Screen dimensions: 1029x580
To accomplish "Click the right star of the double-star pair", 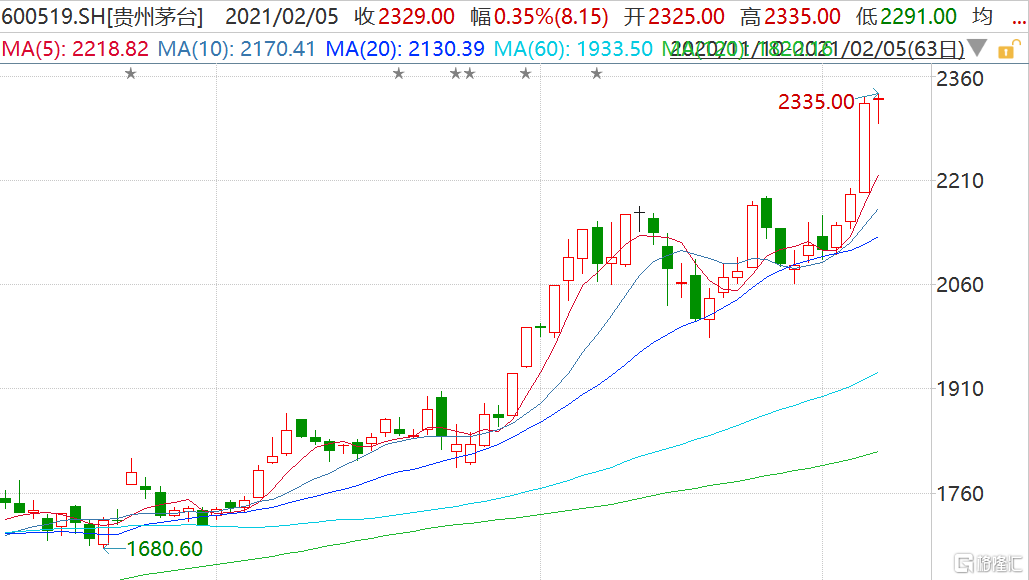I will coord(470,74).
